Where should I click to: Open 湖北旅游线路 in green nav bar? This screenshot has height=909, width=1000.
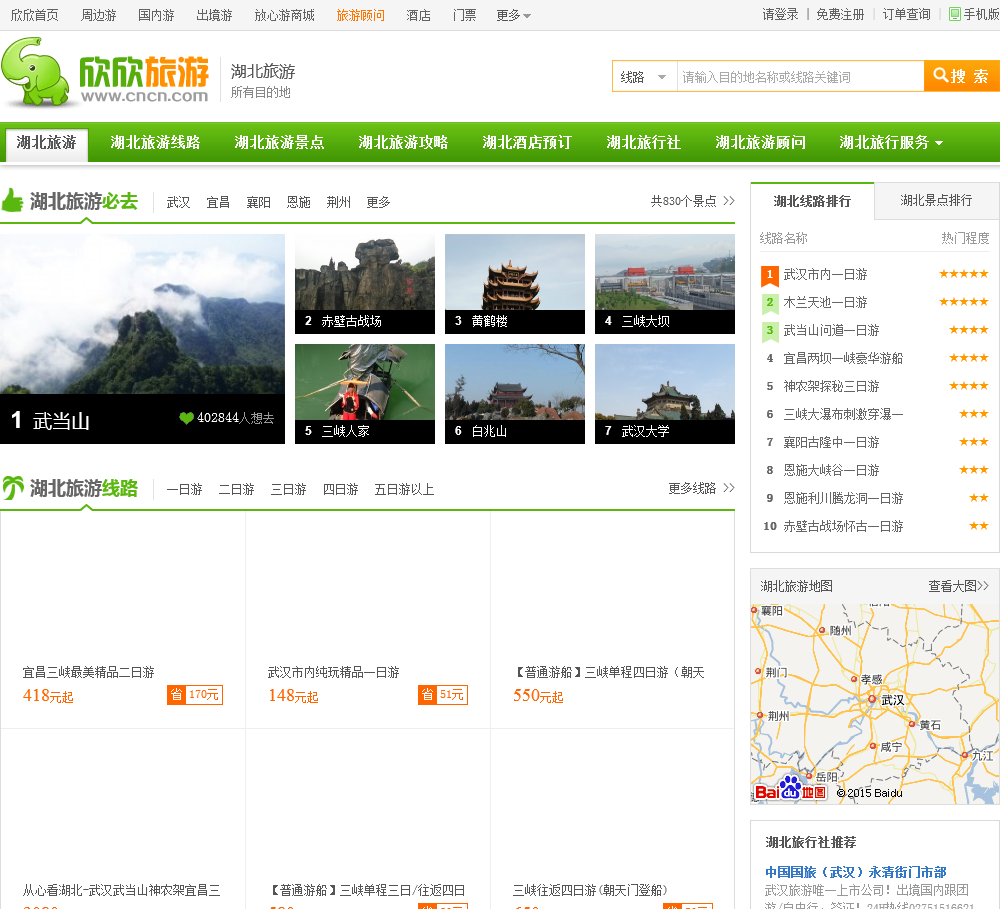pos(155,142)
